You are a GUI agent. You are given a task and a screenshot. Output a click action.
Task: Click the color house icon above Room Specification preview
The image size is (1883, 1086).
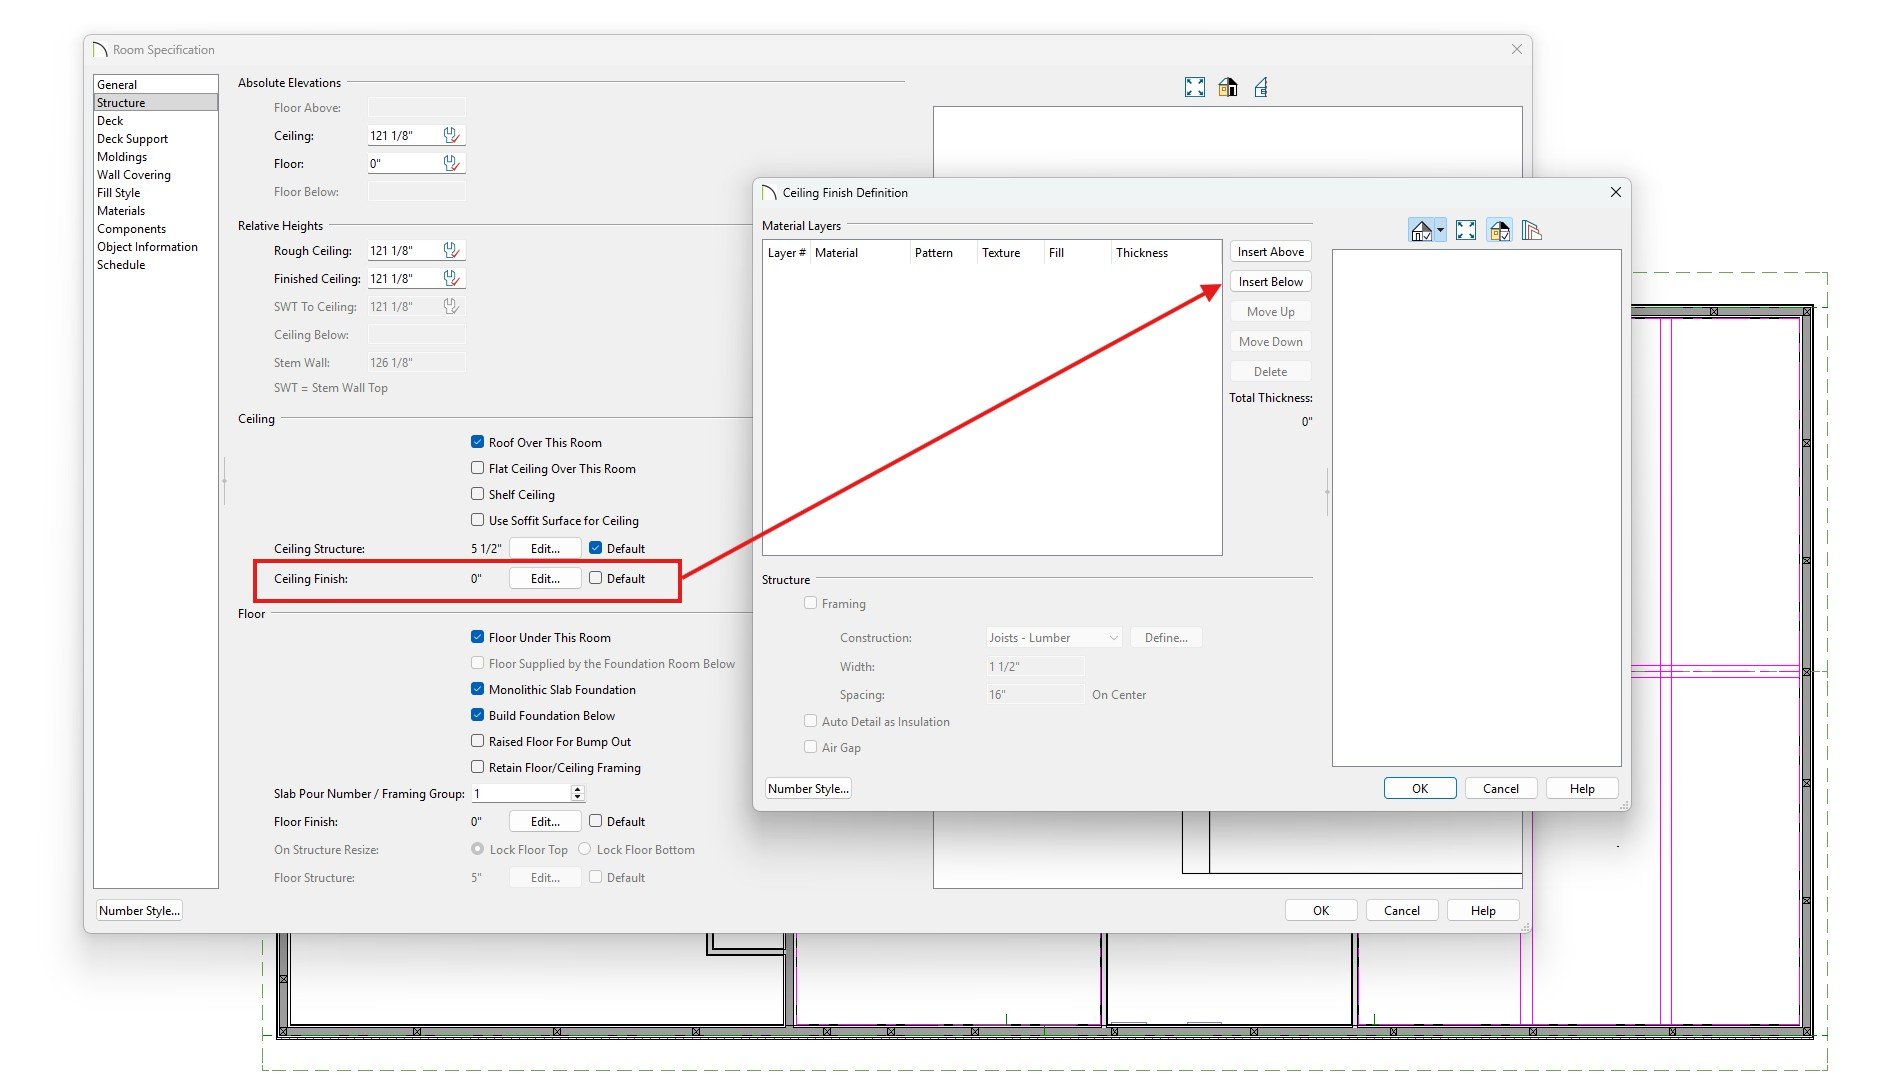[x=1227, y=88]
